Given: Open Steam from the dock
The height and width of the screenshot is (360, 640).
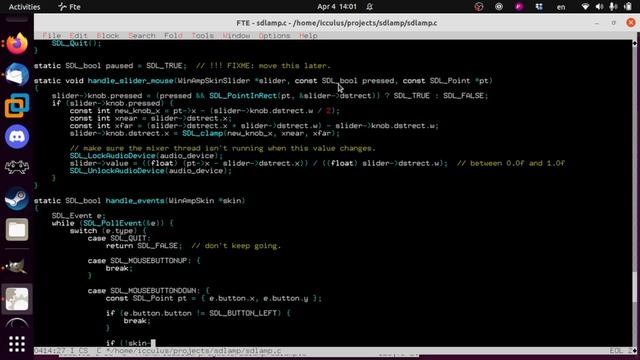Looking at the screenshot, I should (x=17, y=199).
